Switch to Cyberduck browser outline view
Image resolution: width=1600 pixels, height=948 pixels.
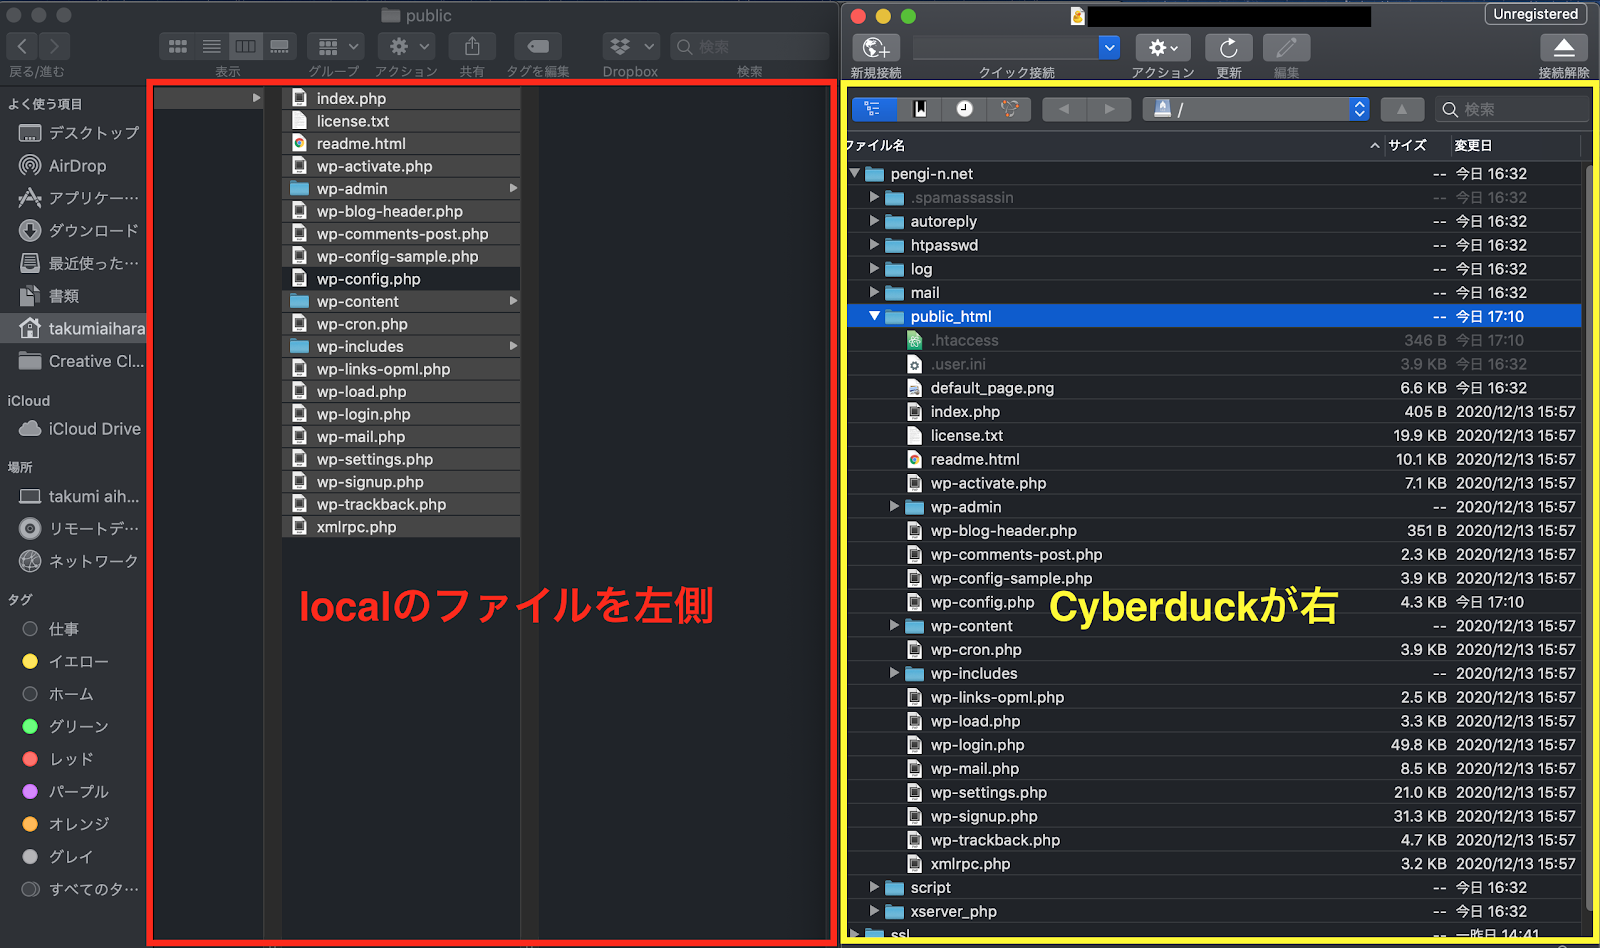(874, 109)
